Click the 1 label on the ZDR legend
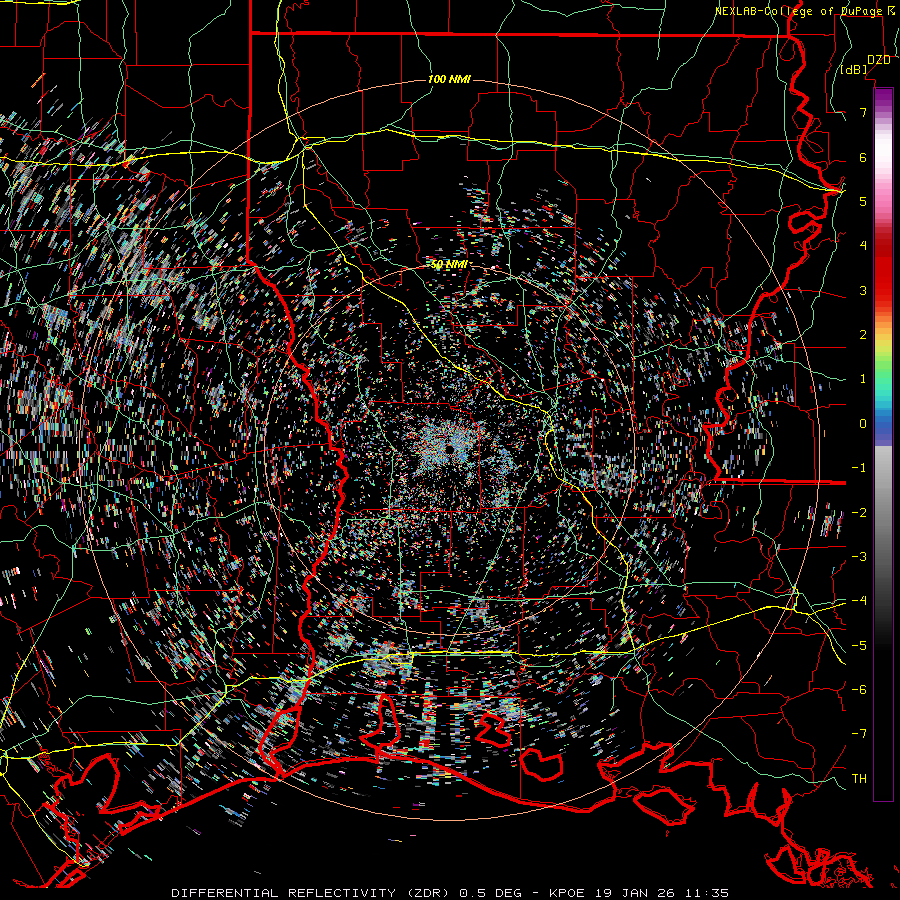 863,379
